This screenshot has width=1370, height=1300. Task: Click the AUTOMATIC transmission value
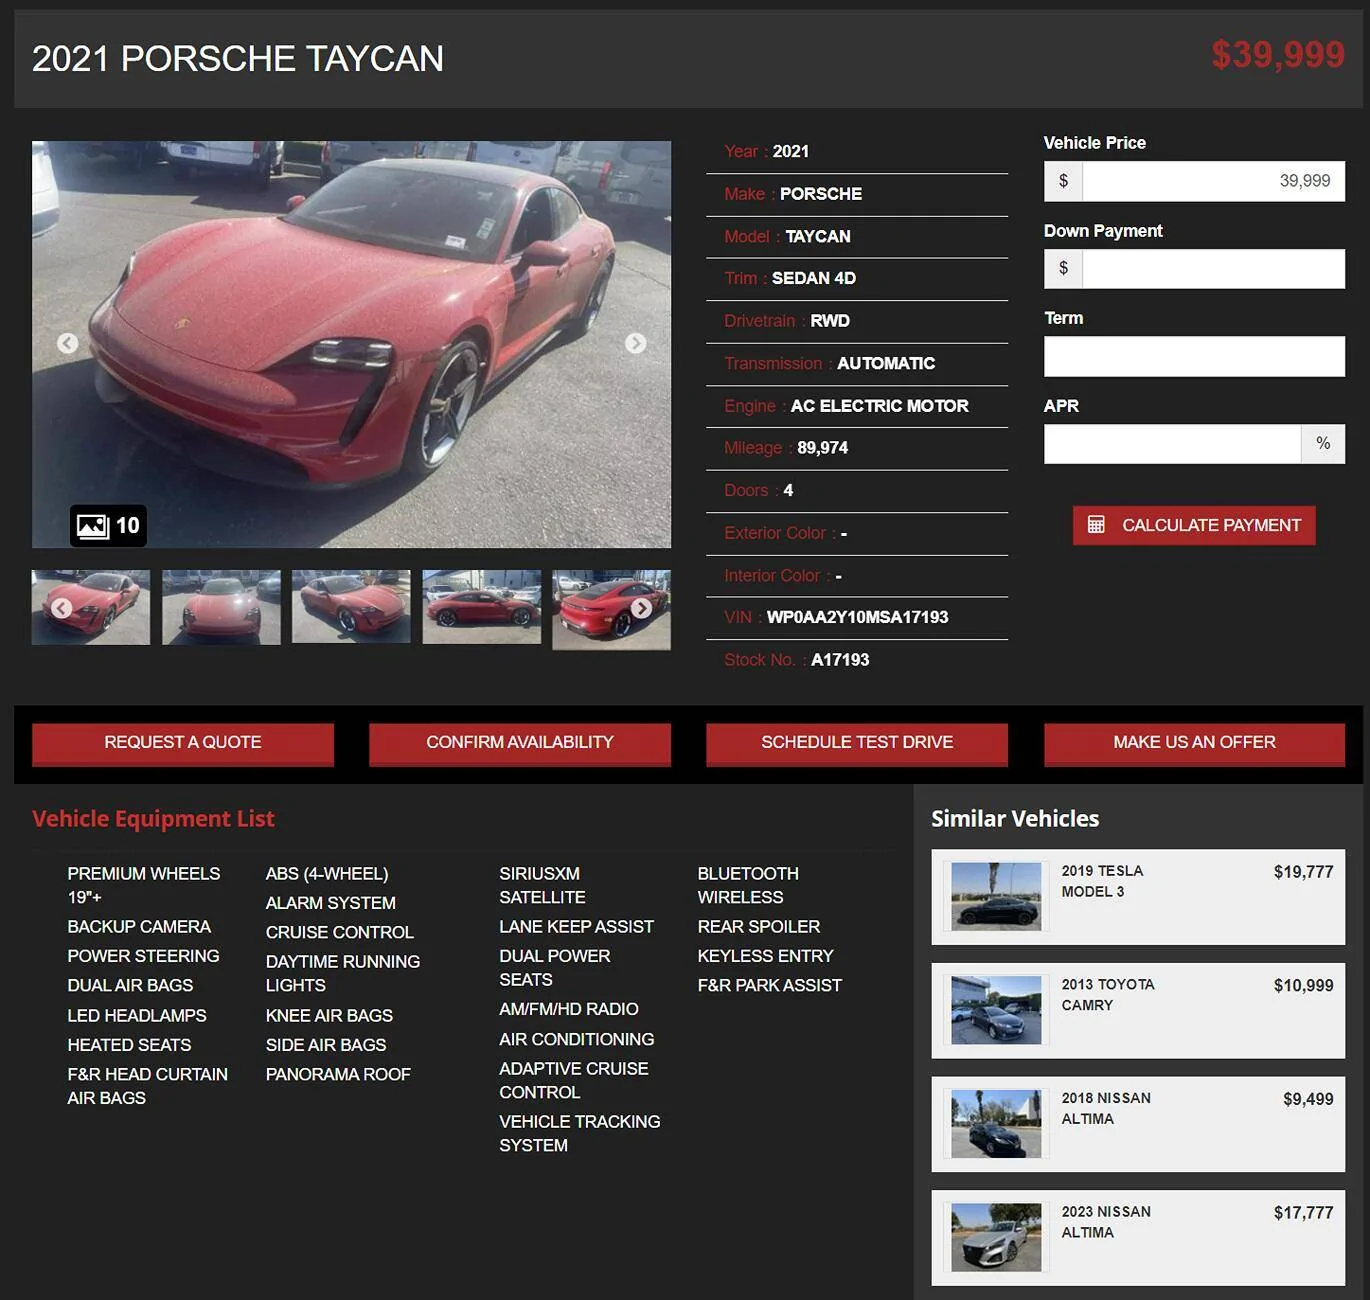coord(886,364)
